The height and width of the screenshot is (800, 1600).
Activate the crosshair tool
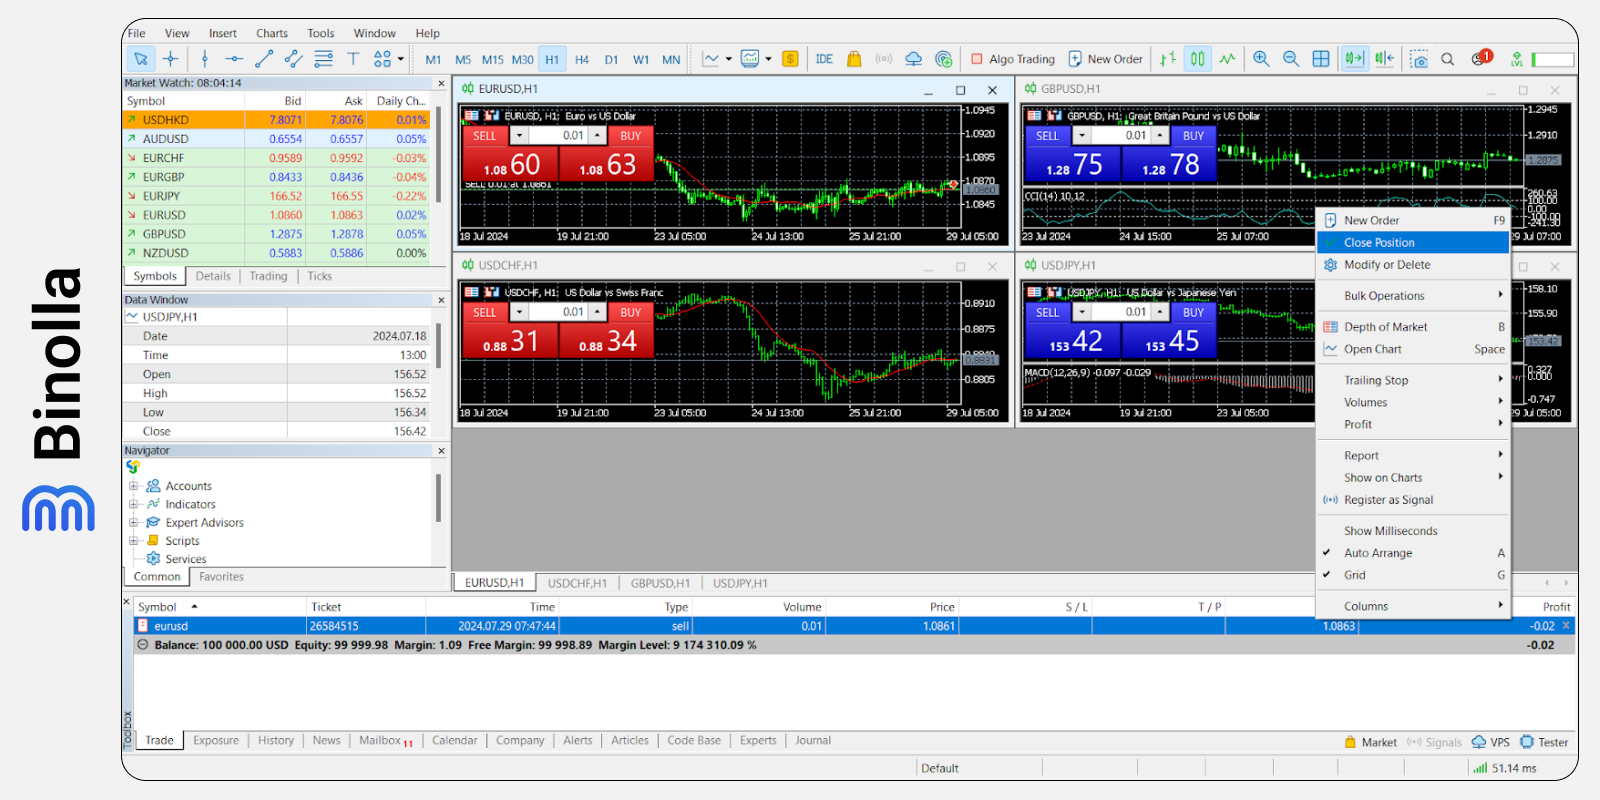[171, 59]
